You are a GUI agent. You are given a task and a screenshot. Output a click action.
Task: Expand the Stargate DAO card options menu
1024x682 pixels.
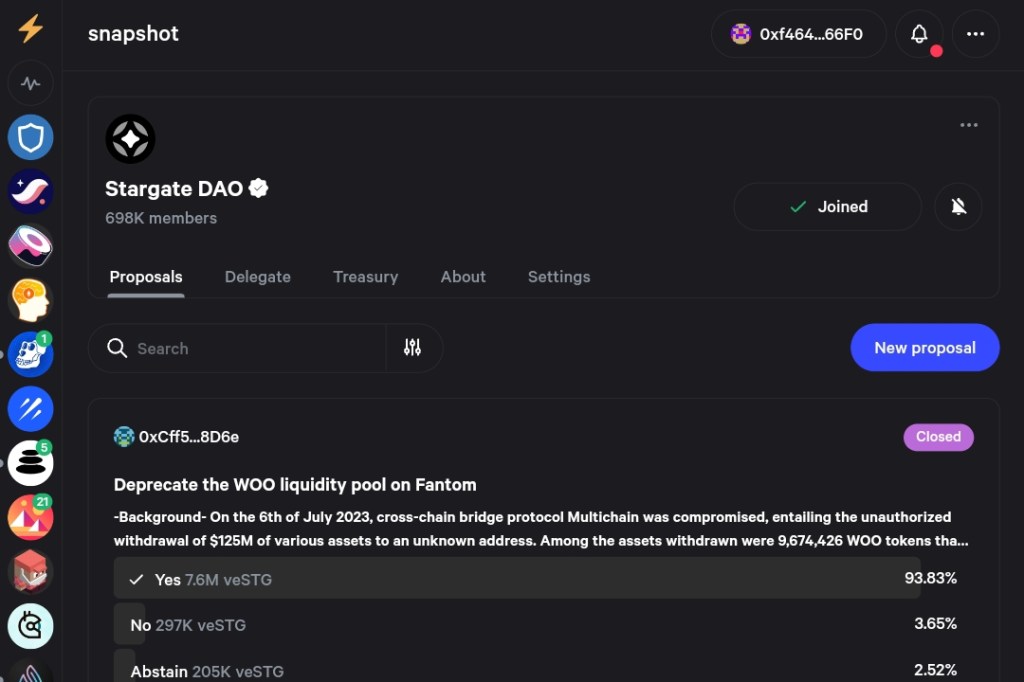(x=968, y=125)
